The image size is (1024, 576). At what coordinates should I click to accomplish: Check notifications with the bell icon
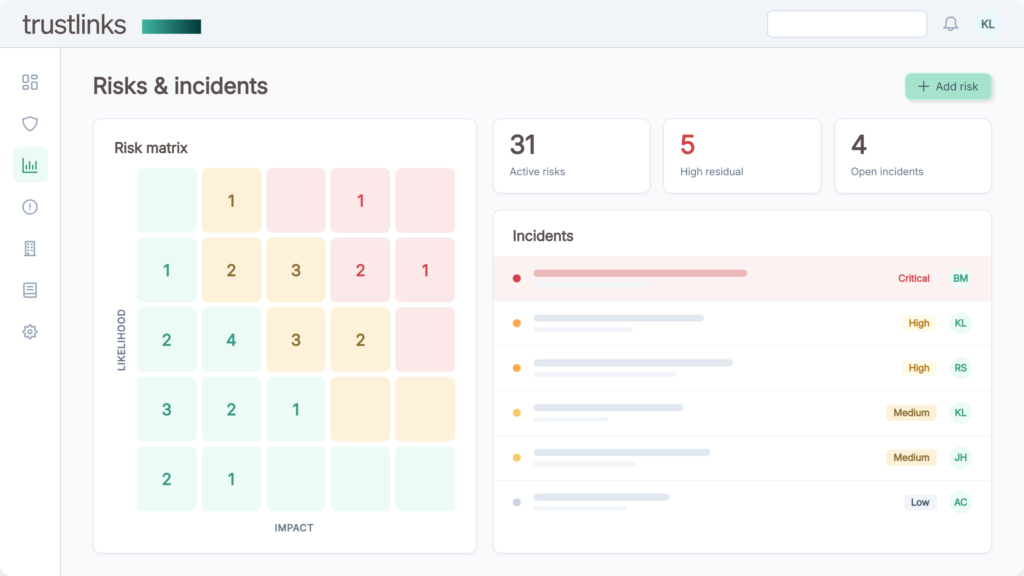(951, 24)
